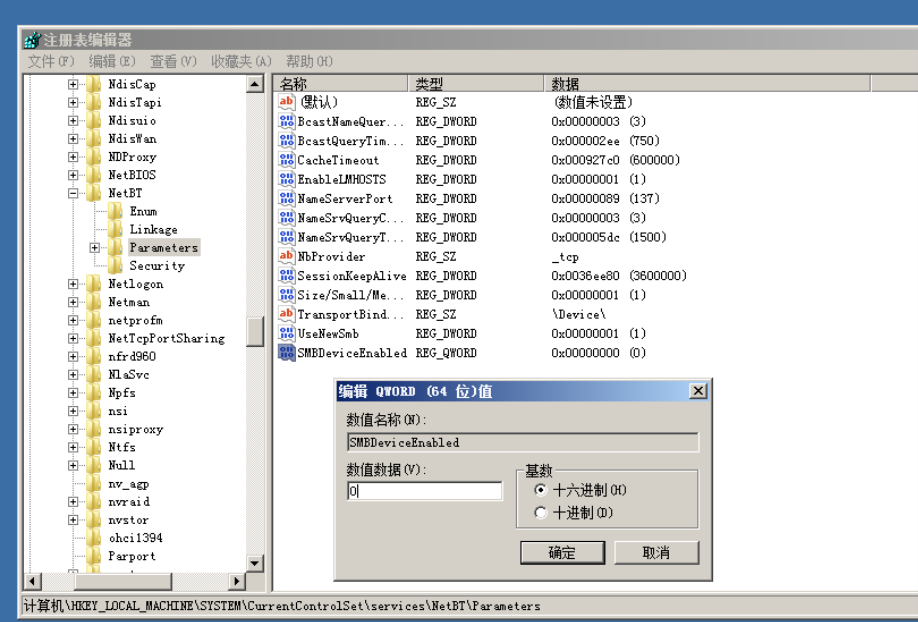The height and width of the screenshot is (622, 918).
Task: Click the Enum folder icon
Action: (115, 211)
